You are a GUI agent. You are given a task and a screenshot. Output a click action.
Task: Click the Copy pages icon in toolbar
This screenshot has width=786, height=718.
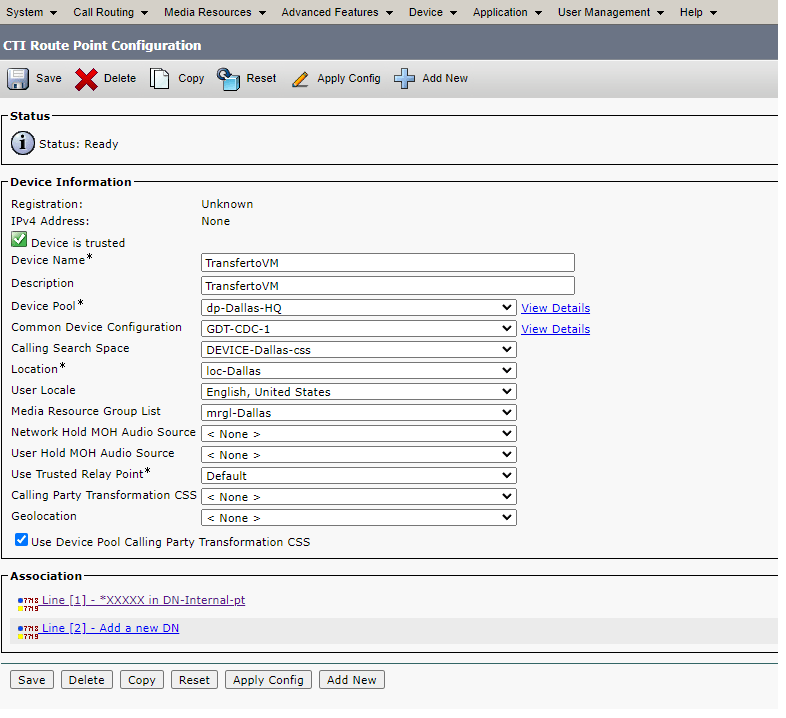pyautogui.click(x=159, y=79)
